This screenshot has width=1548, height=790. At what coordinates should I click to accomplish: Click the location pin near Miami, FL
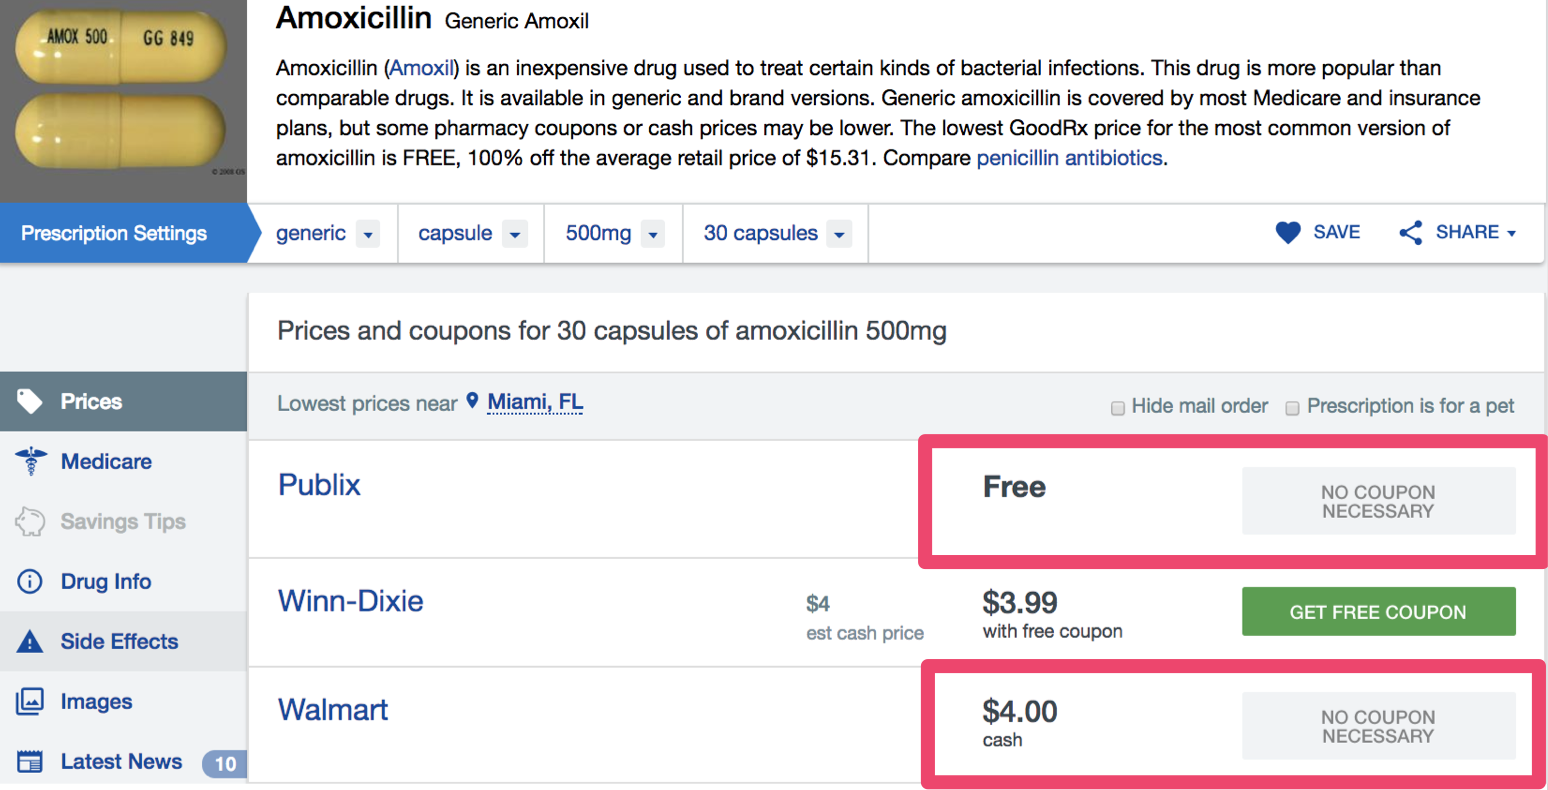[x=472, y=401]
